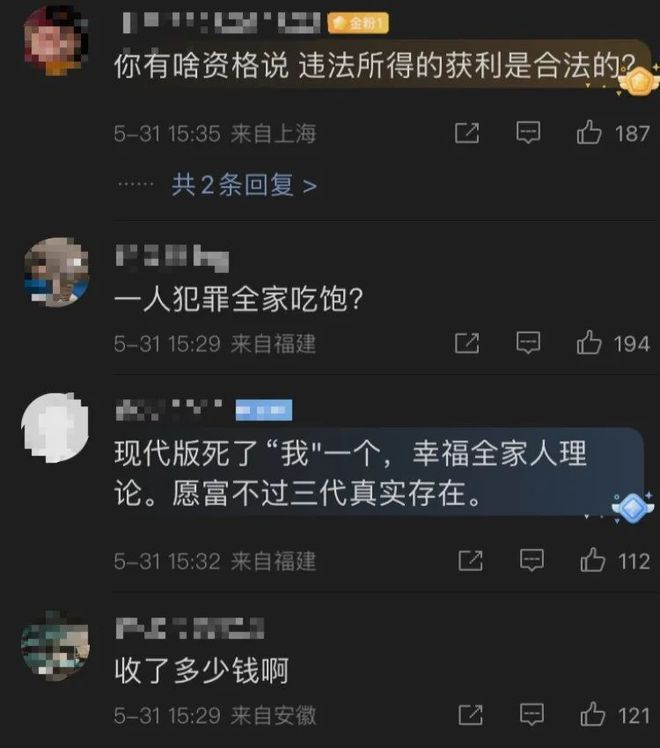This screenshot has width=660, height=748.
Task: Like the 一人犯罪全家吃饱 comment
Action: point(589,343)
